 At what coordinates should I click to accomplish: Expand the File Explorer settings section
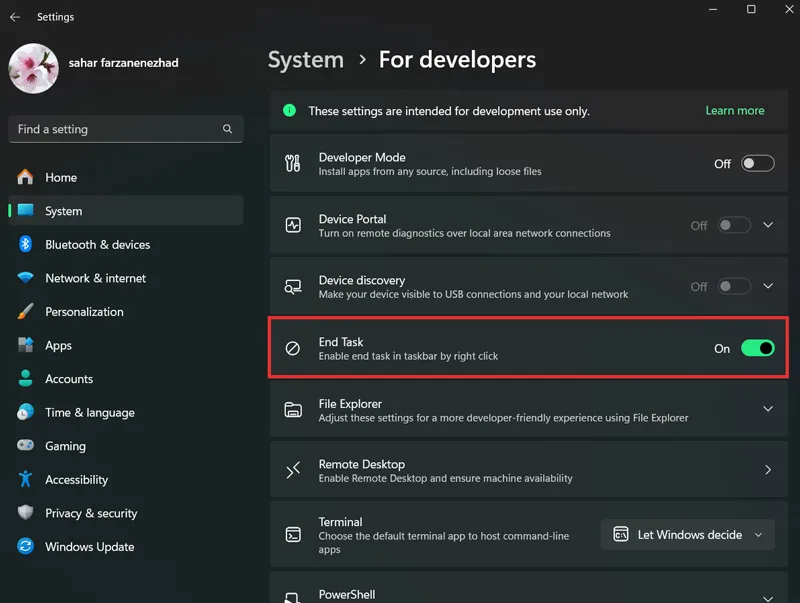click(x=529, y=410)
